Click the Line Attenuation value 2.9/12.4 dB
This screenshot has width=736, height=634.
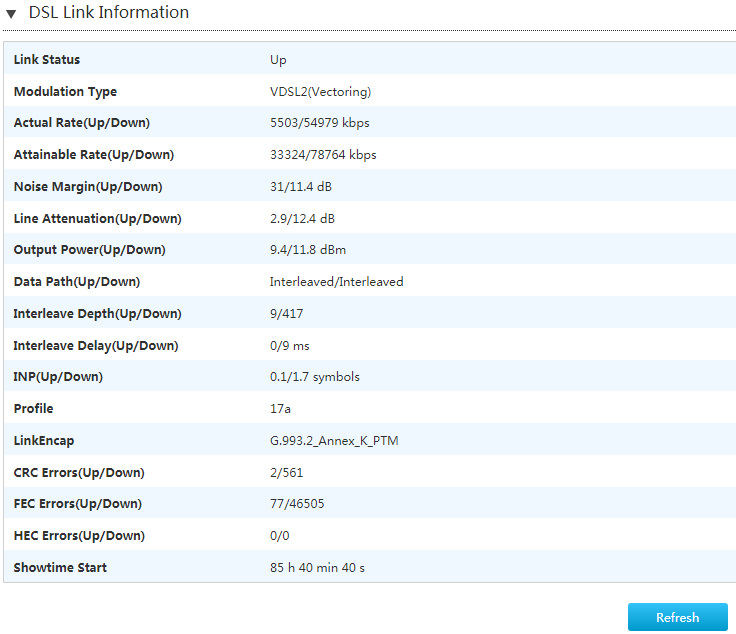[302, 219]
